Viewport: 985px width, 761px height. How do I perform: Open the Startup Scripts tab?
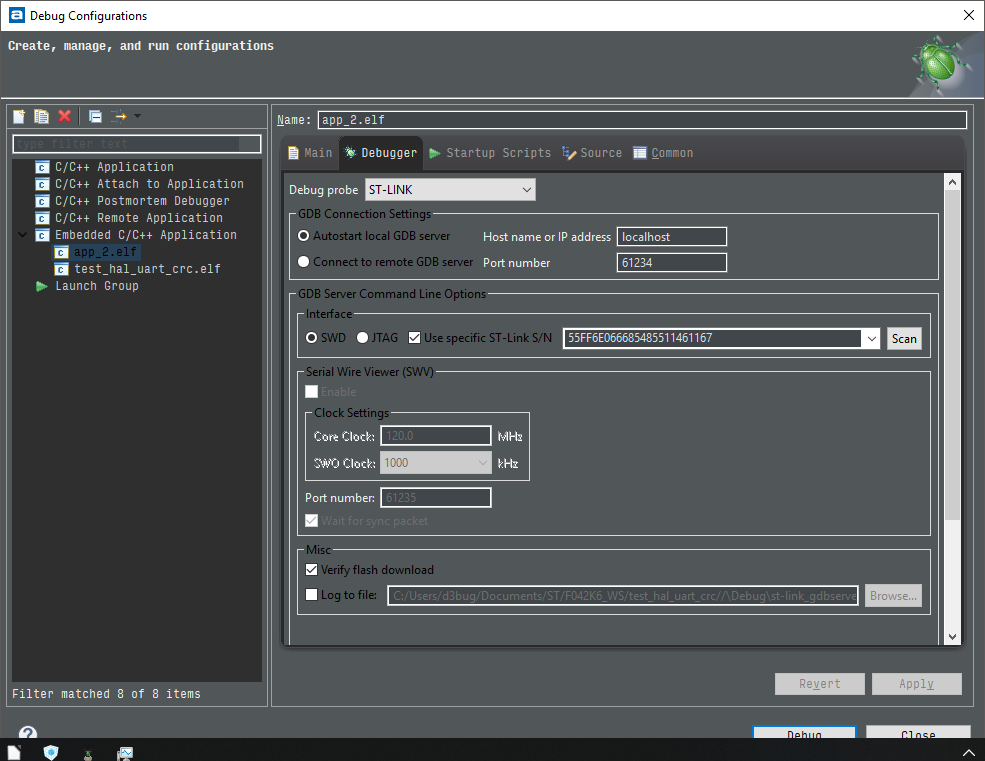coord(490,153)
